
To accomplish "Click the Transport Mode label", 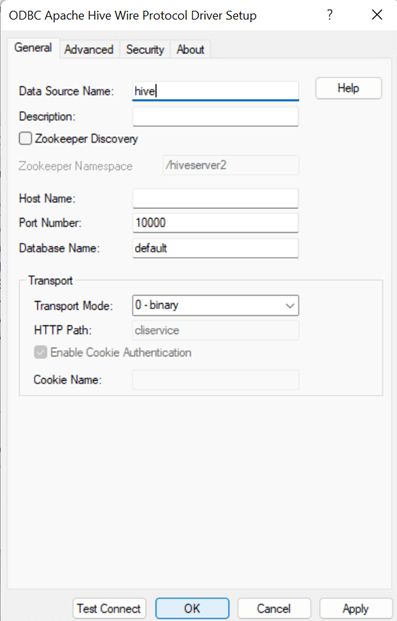I will [73, 306].
